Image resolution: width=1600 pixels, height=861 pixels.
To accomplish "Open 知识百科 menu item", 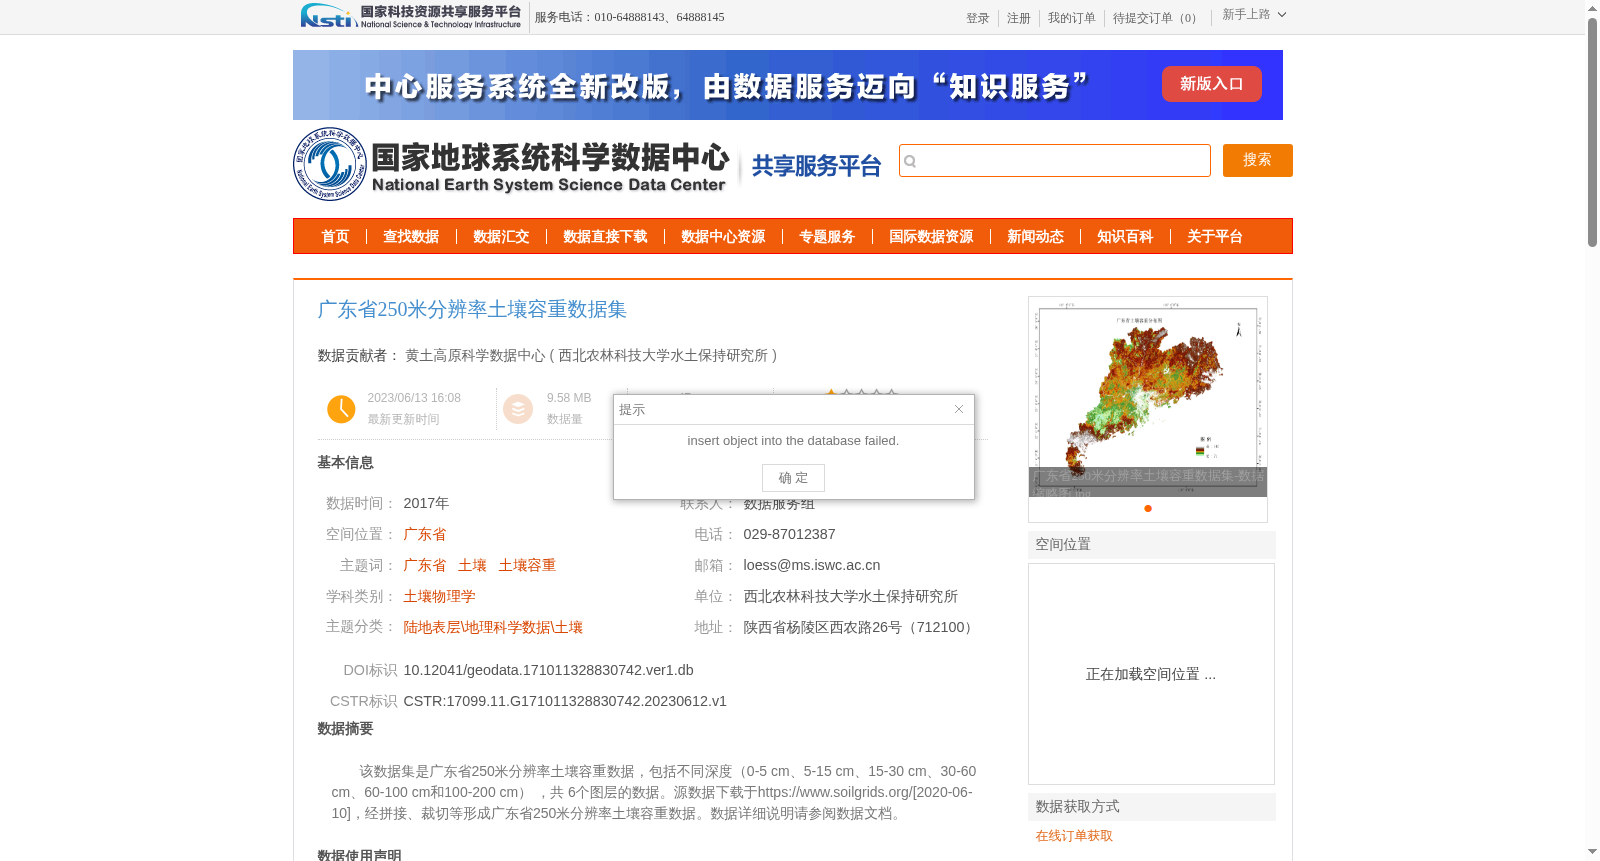I will click(x=1125, y=237).
